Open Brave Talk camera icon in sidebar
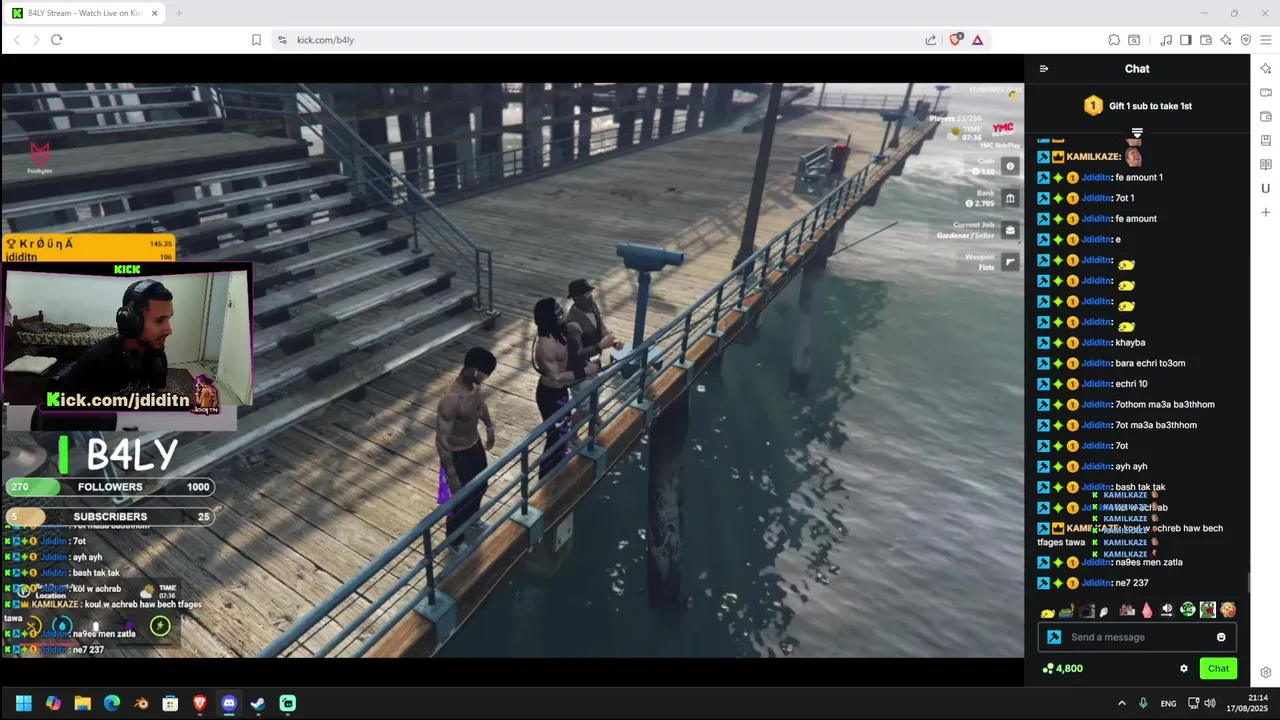This screenshot has height=720, width=1280. coord(1266,92)
